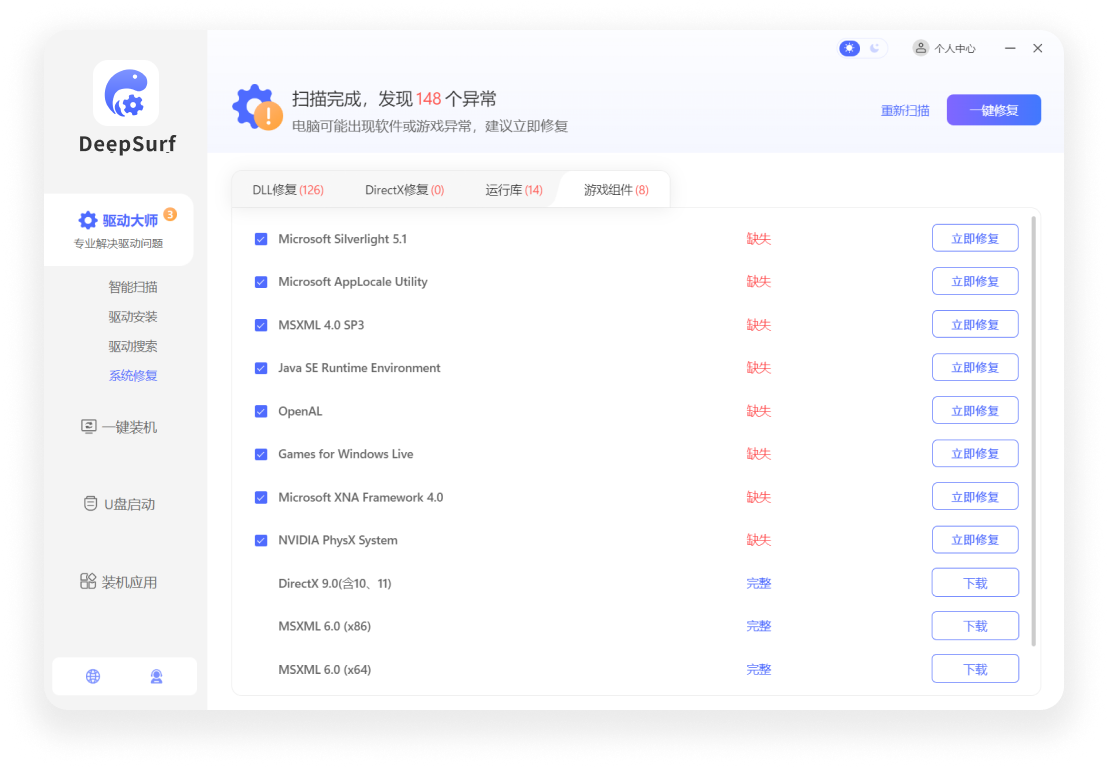Uncheck Games for Windows Live
The image size is (1108, 768).
point(261,453)
